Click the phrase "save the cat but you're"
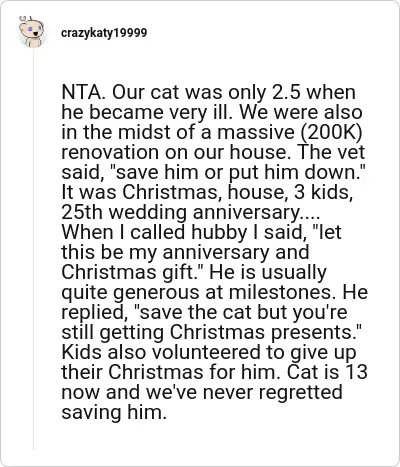This screenshot has height=467, width=400. [242, 313]
